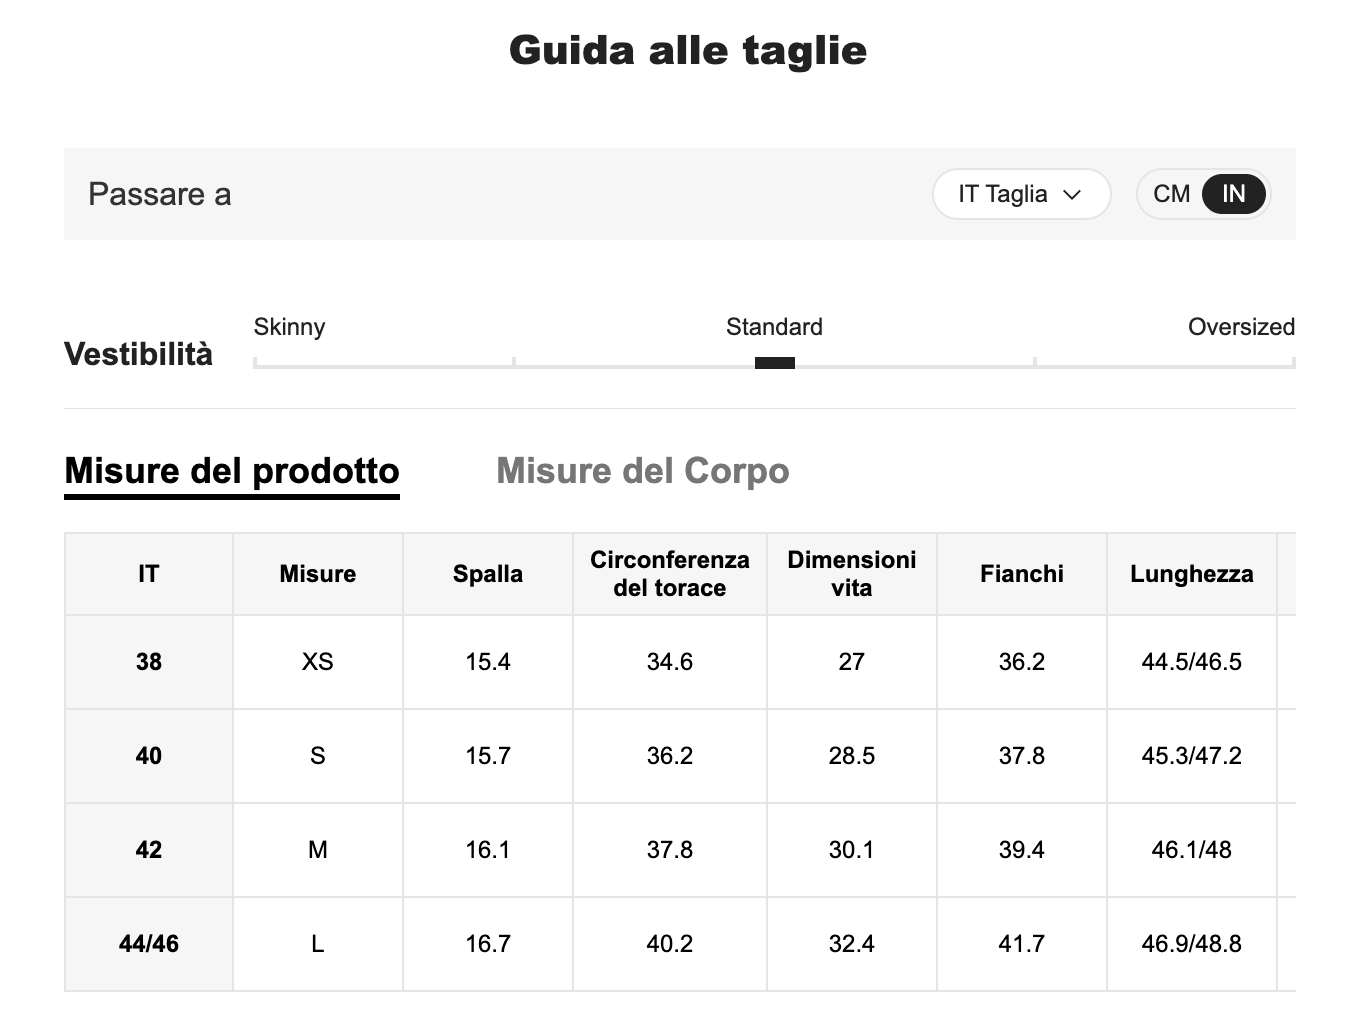Click the chevron arrow beside IT Taglia
Viewport: 1366px width, 1024px height.
tap(1073, 195)
